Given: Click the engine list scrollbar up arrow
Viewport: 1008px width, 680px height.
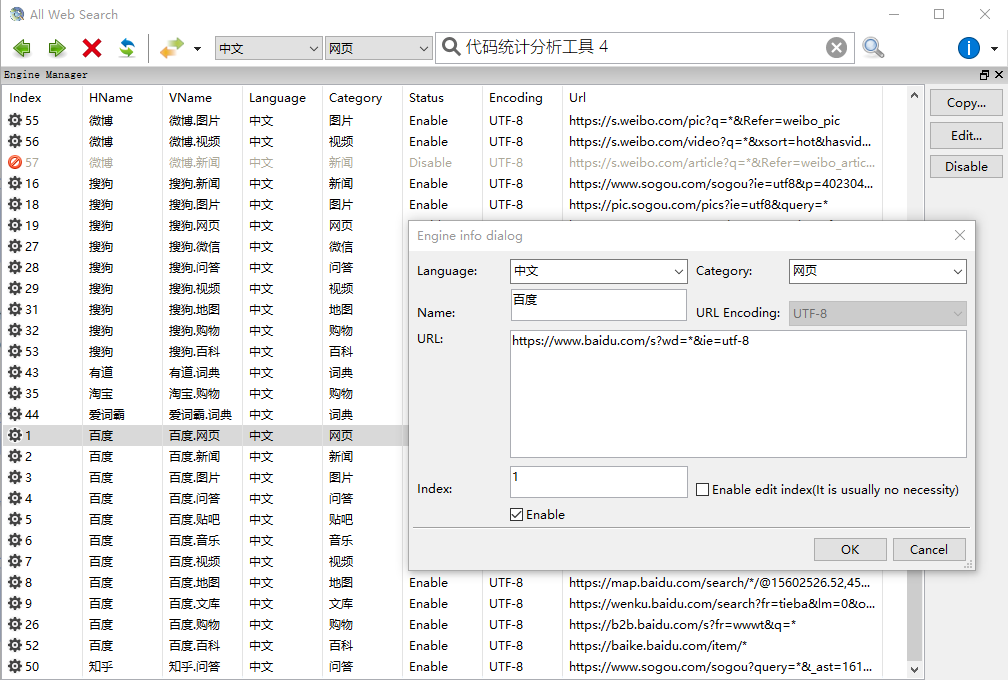Looking at the screenshot, I should [x=914, y=96].
